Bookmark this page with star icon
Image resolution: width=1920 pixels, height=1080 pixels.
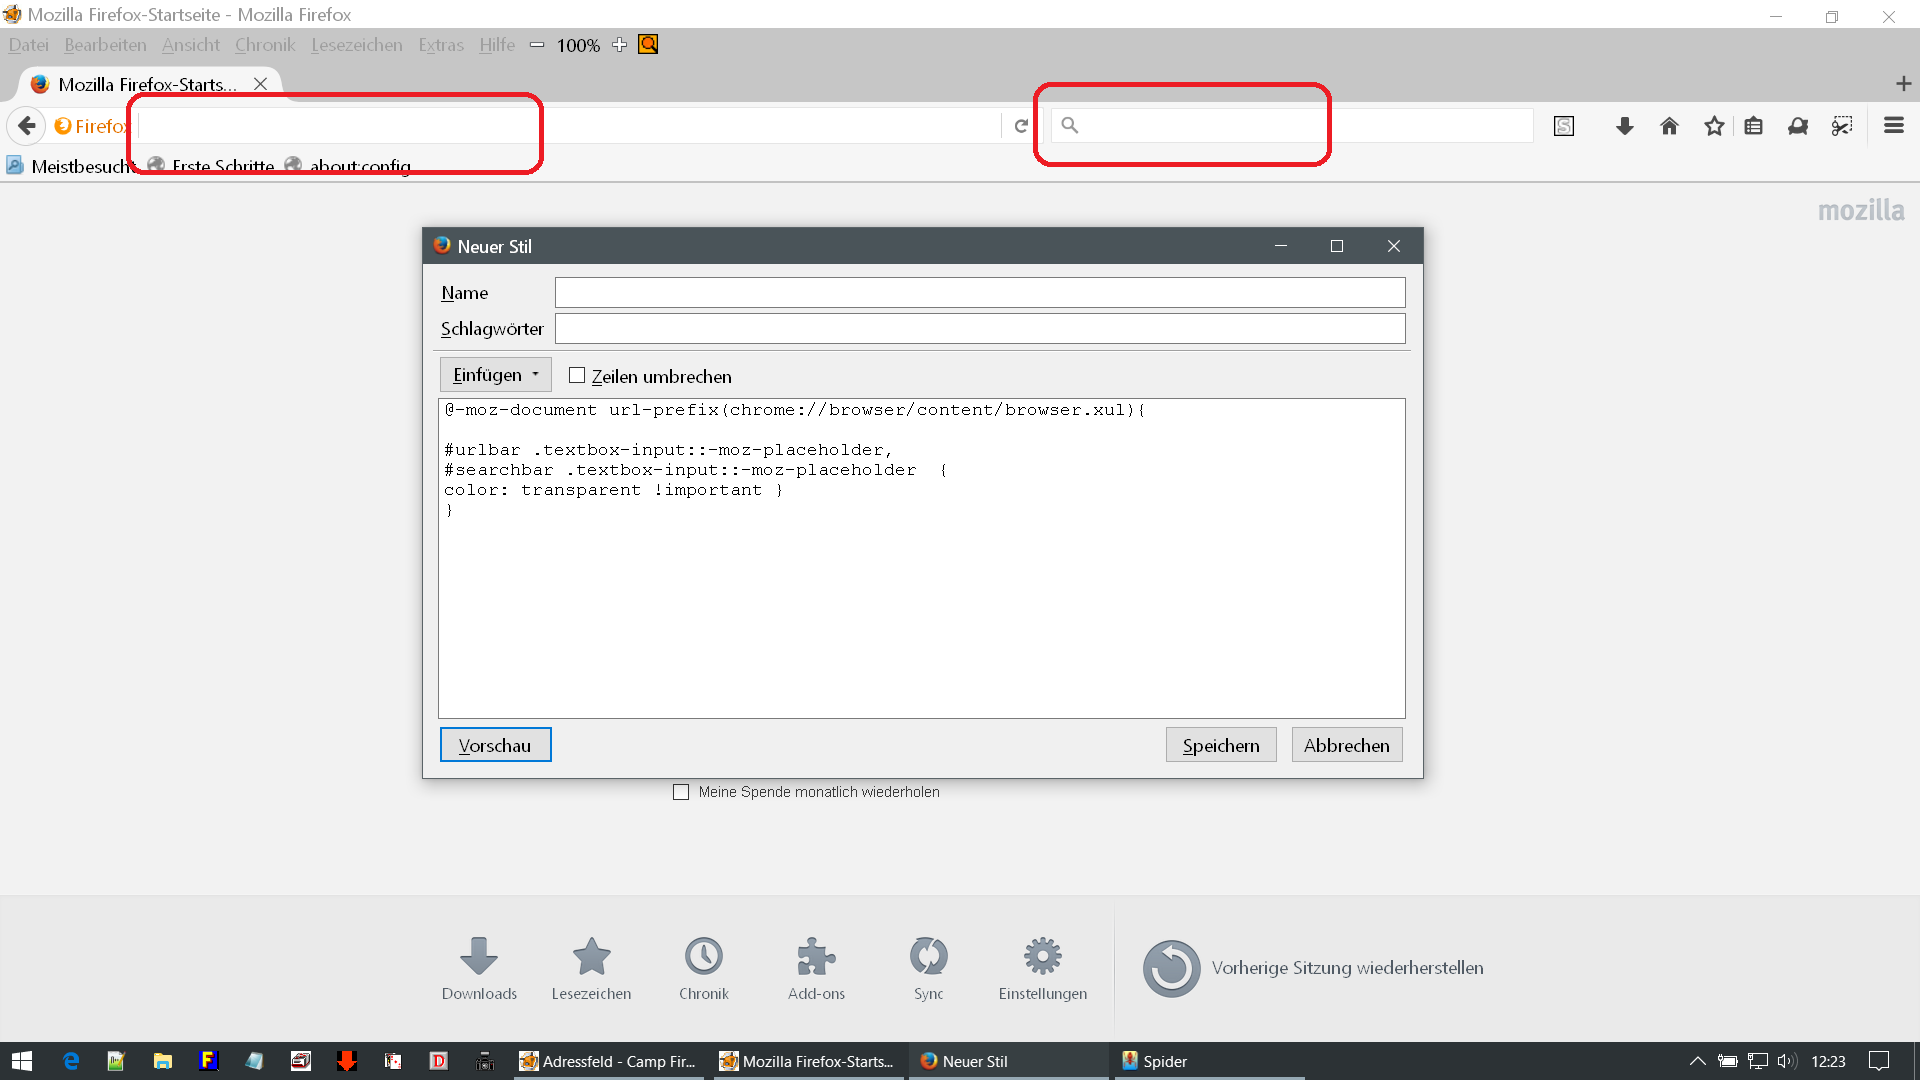pos(1714,126)
